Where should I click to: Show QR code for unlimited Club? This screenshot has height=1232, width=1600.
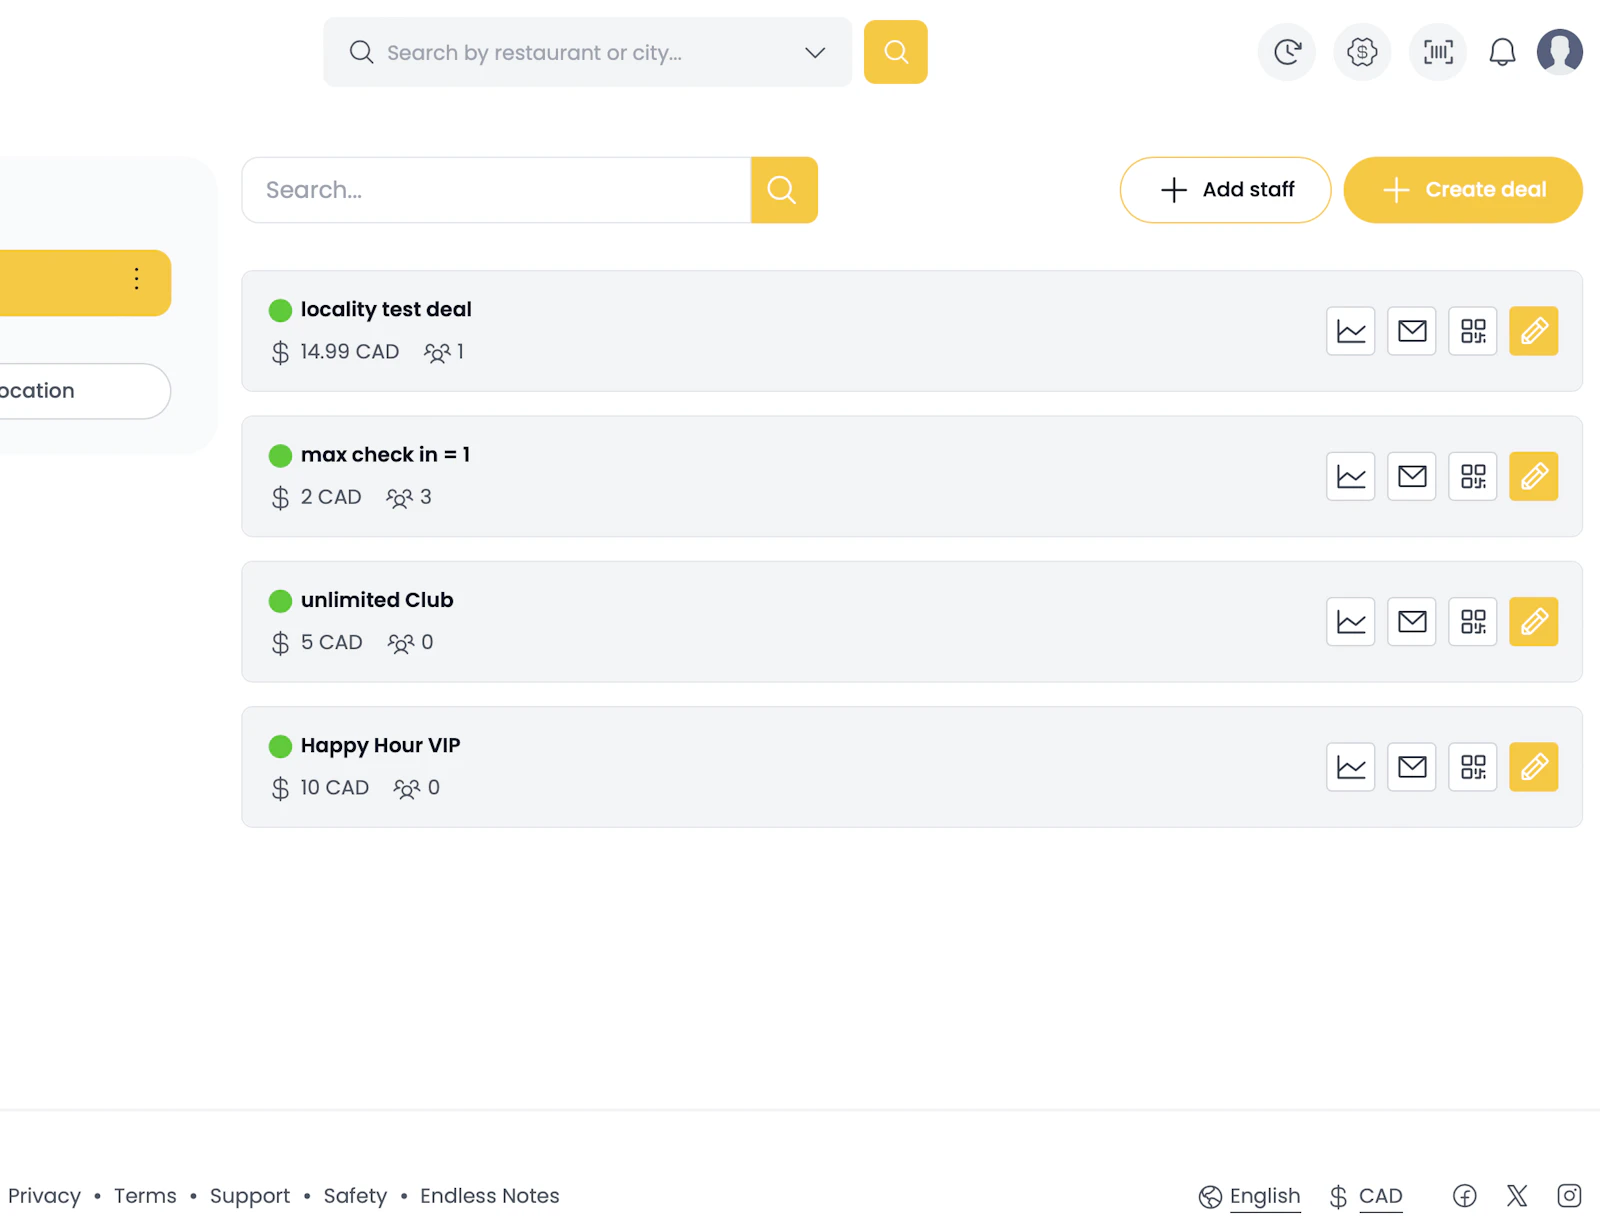tap(1472, 622)
